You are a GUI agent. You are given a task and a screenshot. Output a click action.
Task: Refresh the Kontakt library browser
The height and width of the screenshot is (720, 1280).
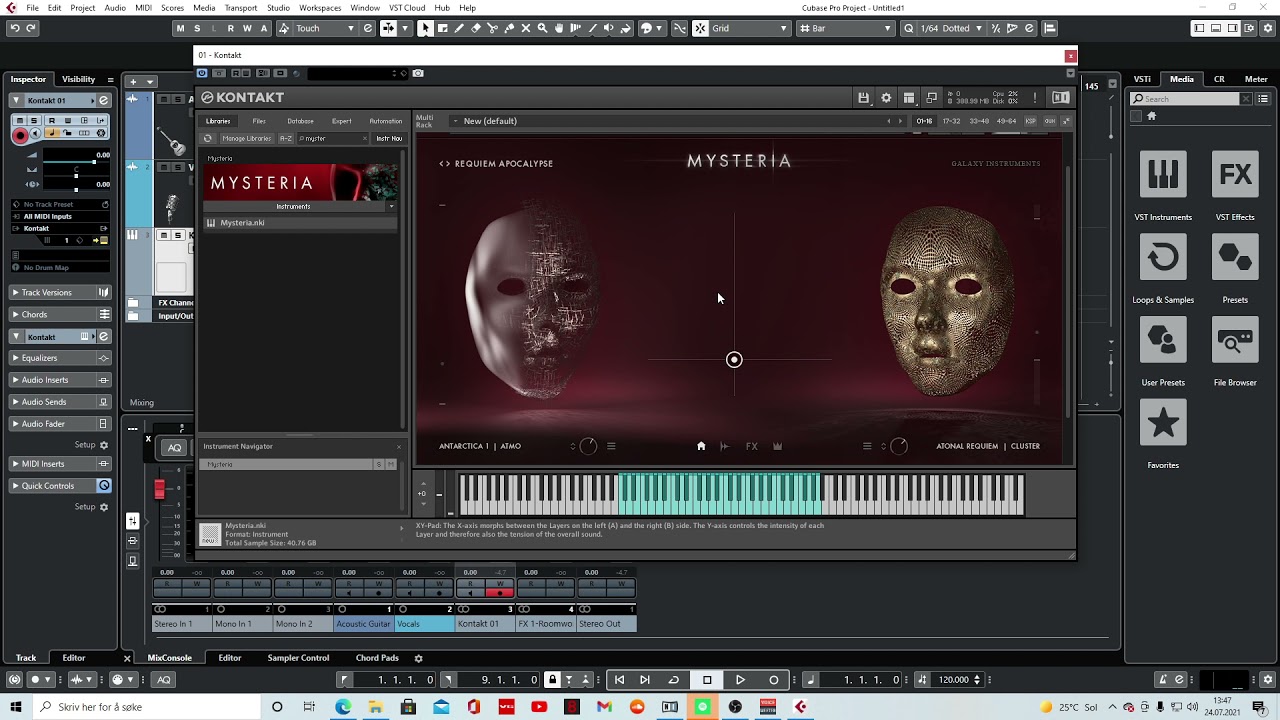point(208,138)
